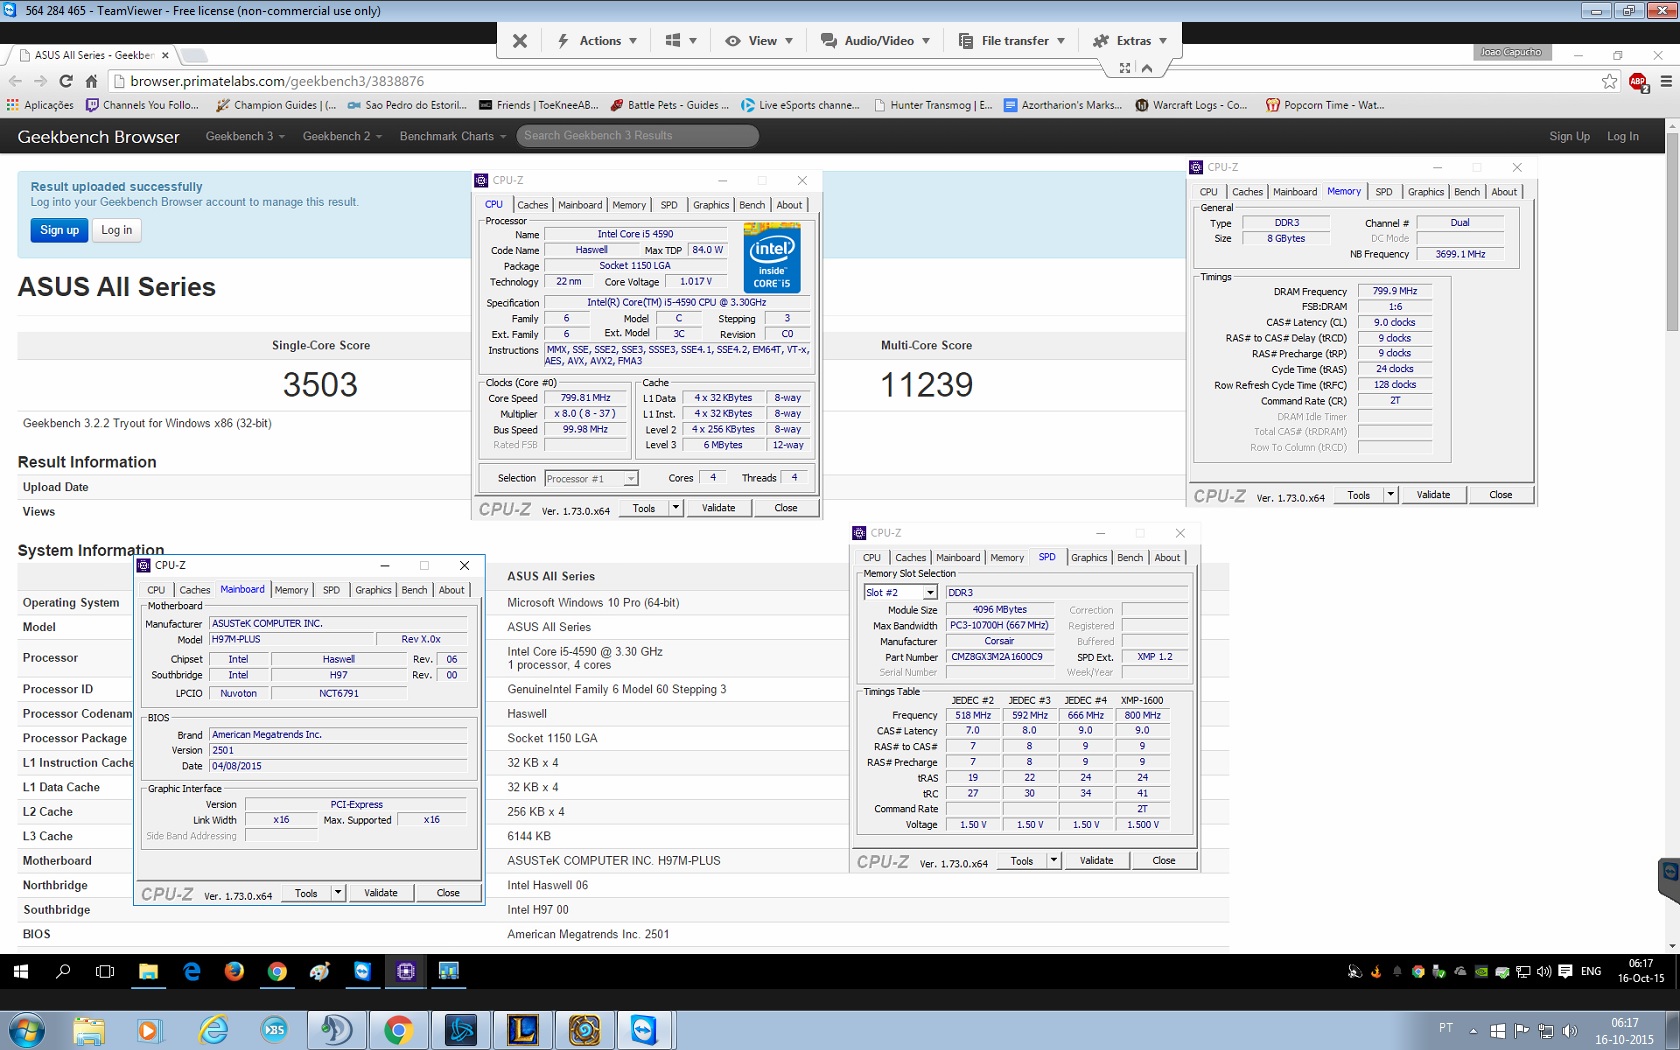Open the Windows-logo dropdown in TeamViewer toolbar
This screenshot has width=1680, height=1050.
681,41
